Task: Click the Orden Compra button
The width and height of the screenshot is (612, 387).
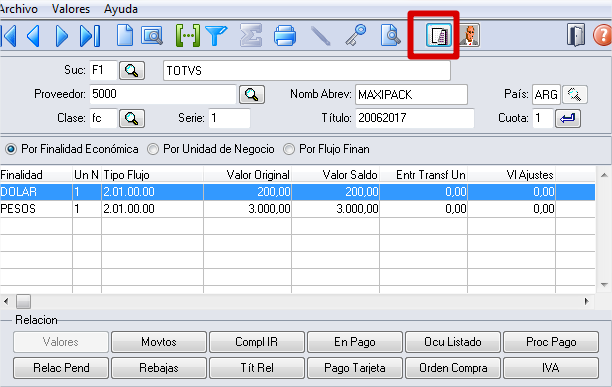Action: pos(453,368)
